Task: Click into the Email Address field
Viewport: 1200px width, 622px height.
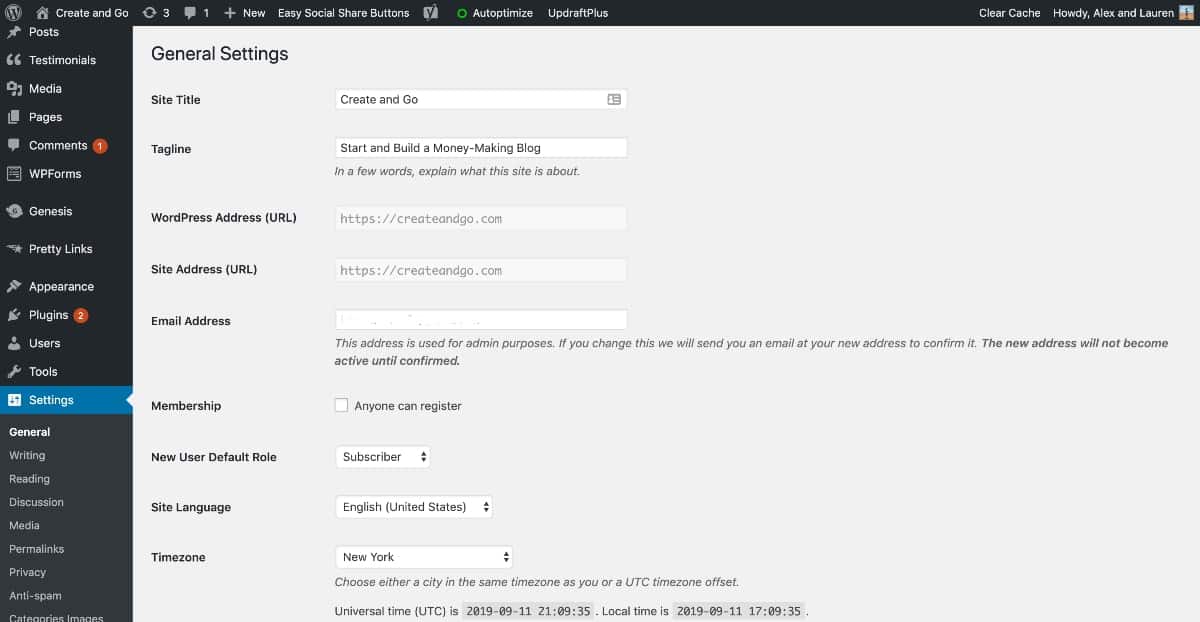Action: (x=481, y=320)
